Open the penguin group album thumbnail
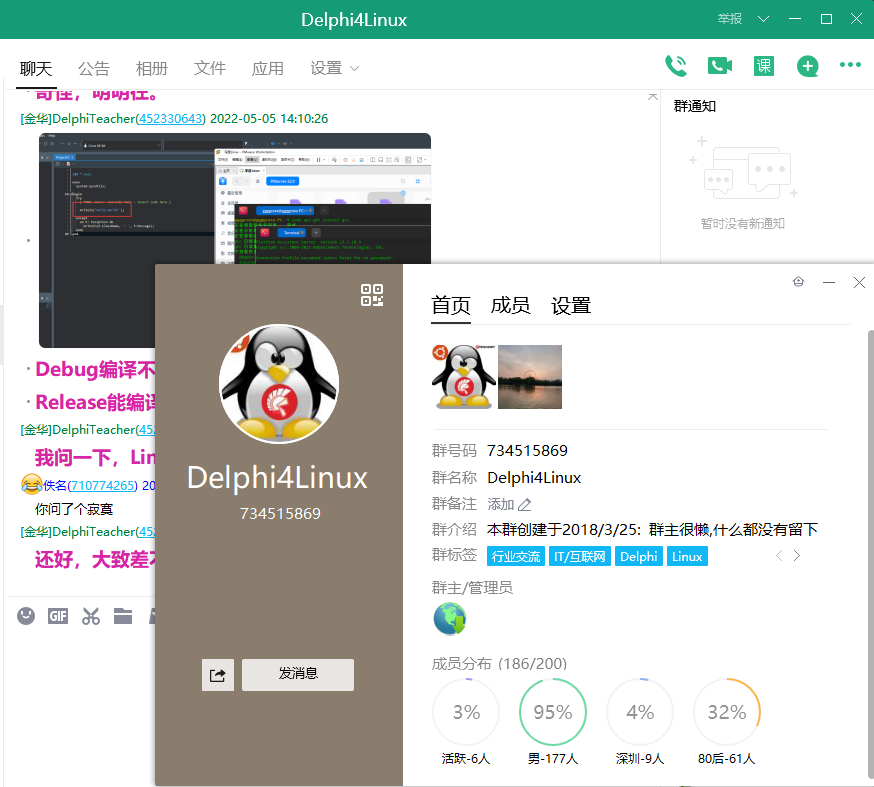This screenshot has width=874, height=787. coord(463,377)
